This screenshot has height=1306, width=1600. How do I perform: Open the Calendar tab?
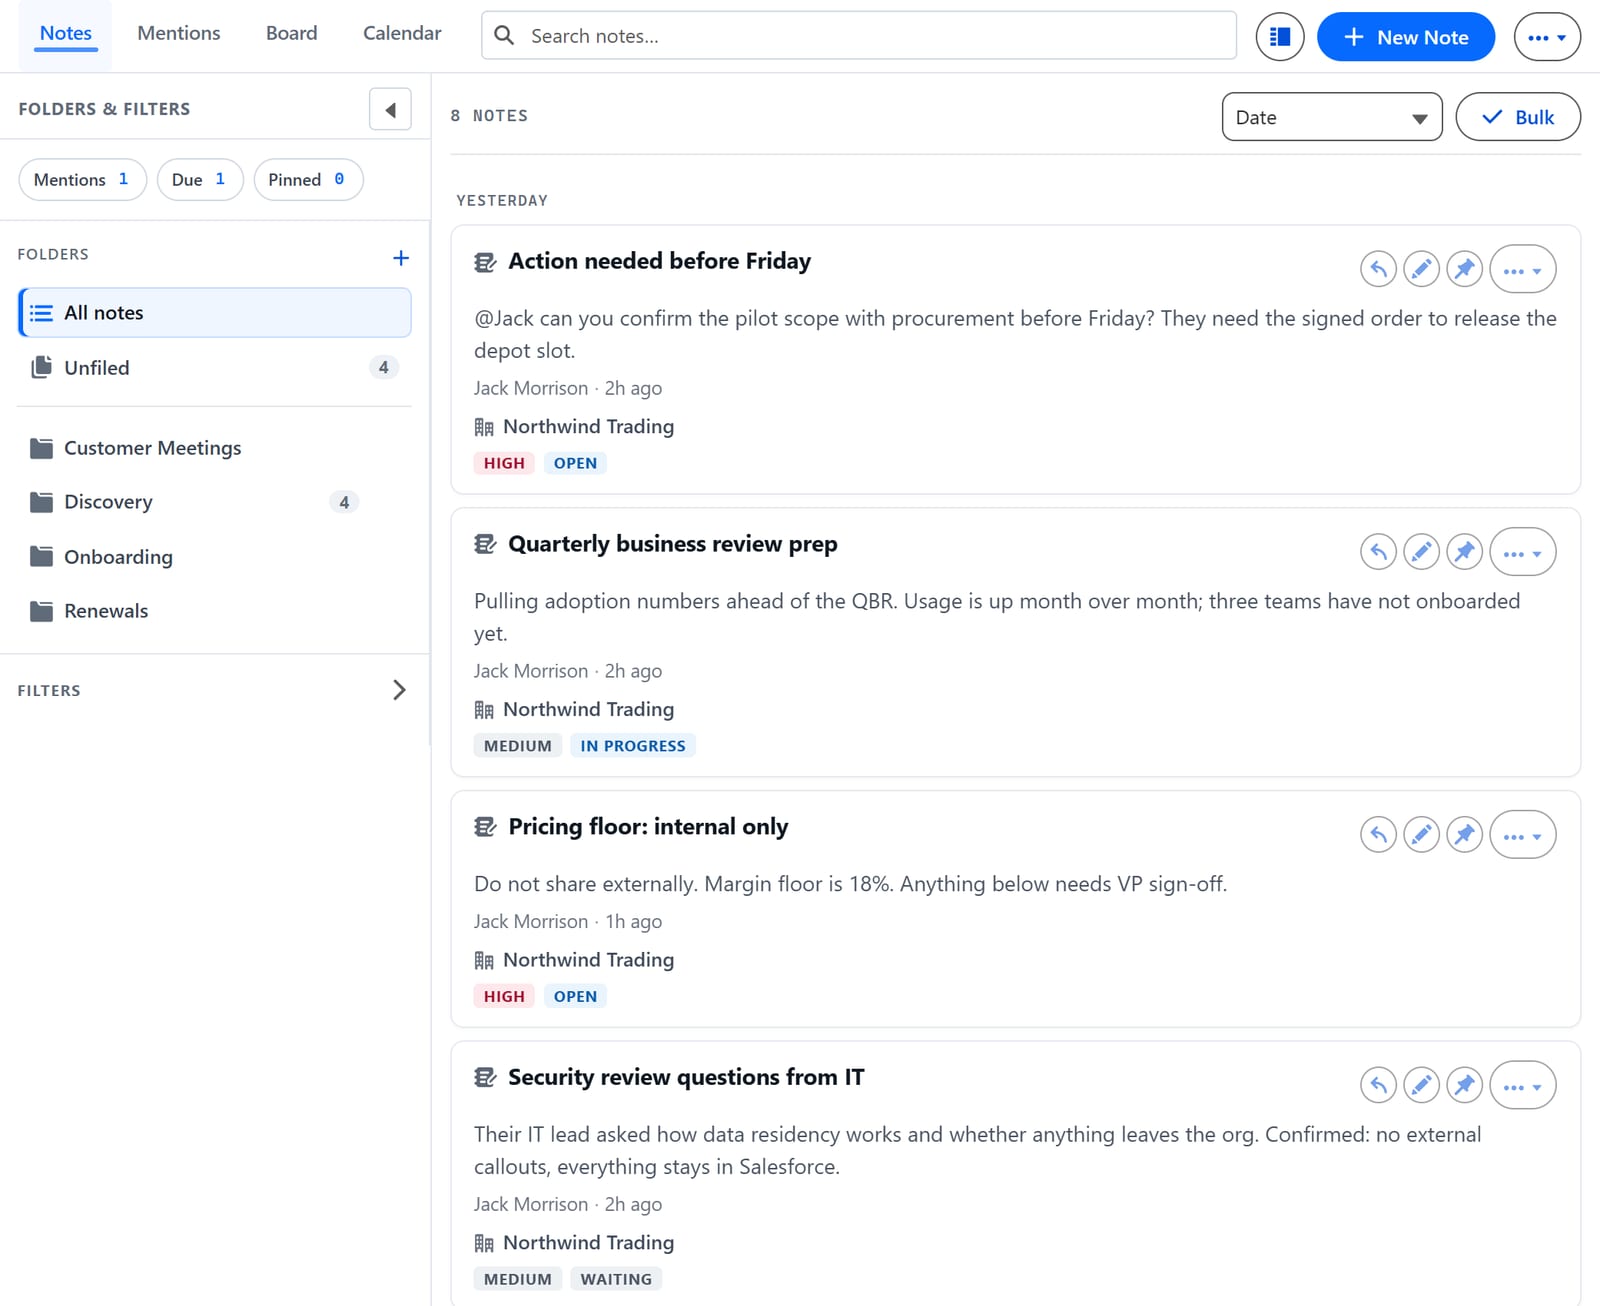coord(402,33)
